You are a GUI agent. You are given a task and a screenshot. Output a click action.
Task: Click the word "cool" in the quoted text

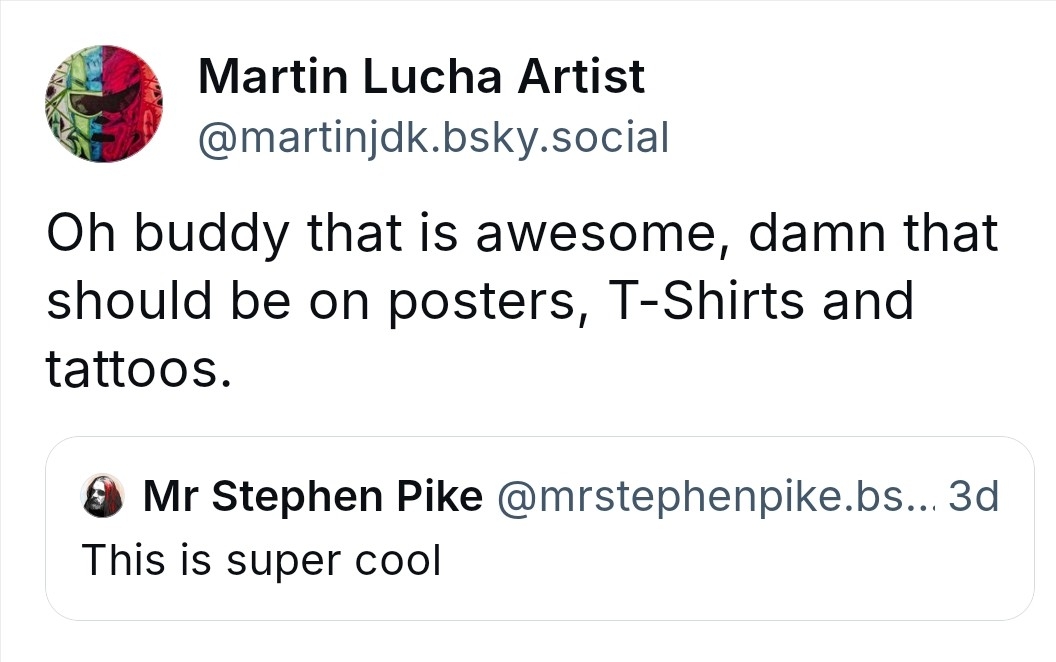click(x=398, y=560)
